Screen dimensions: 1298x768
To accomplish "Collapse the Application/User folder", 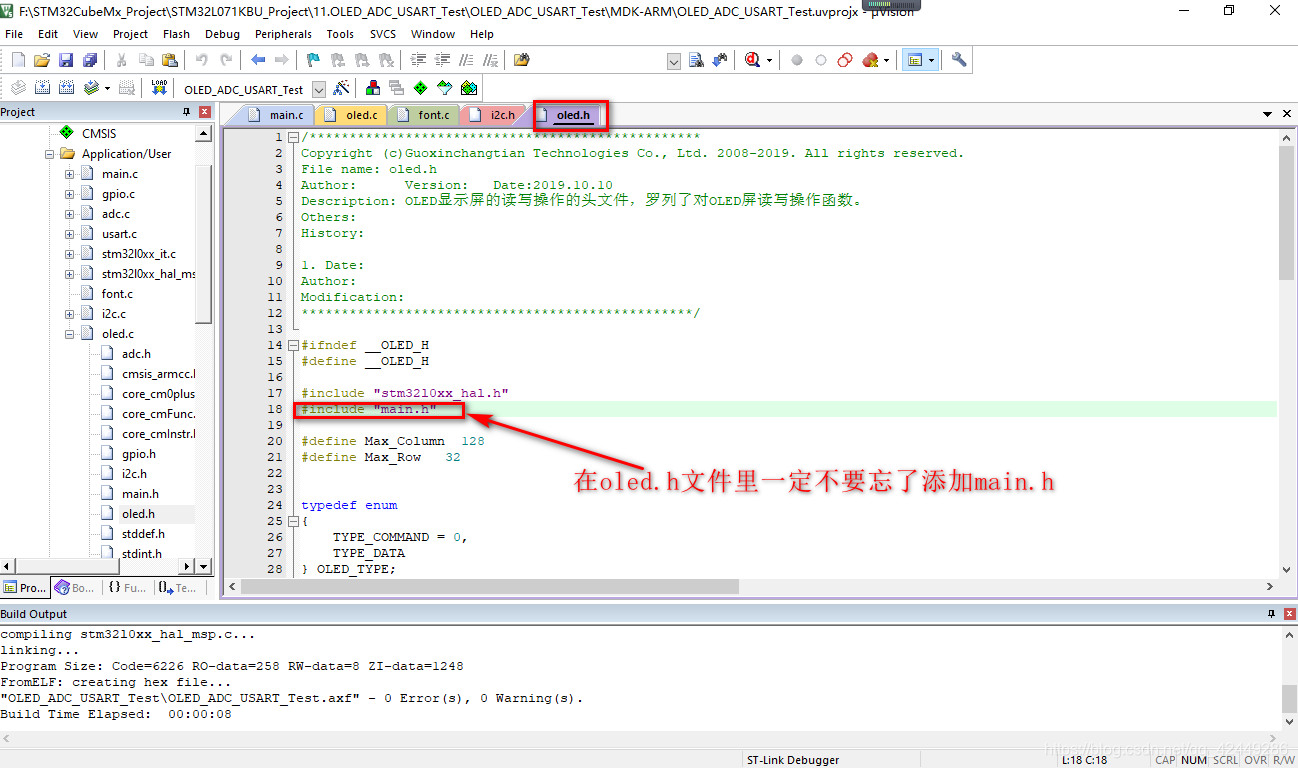I will coord(50,154).
